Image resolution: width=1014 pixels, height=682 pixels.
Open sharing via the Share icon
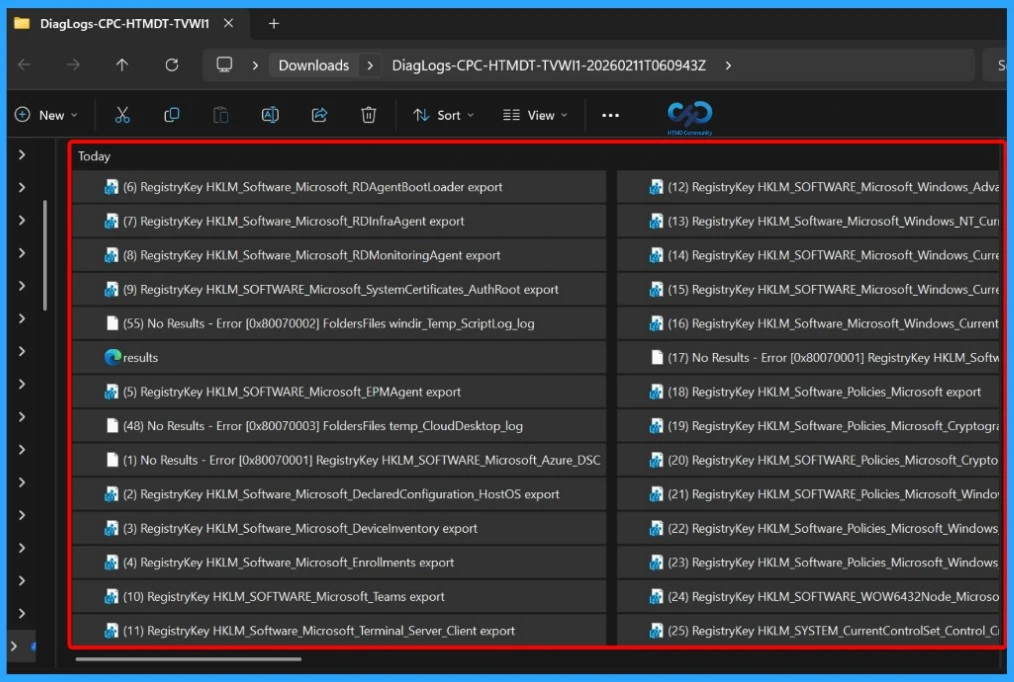click(x=318, y=114)
